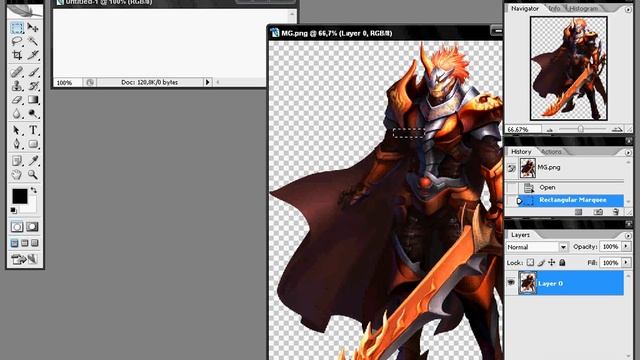640x360 pixels.
Task: Set Full Screen Mode without menu bar
Action: [x=34, y=243]
